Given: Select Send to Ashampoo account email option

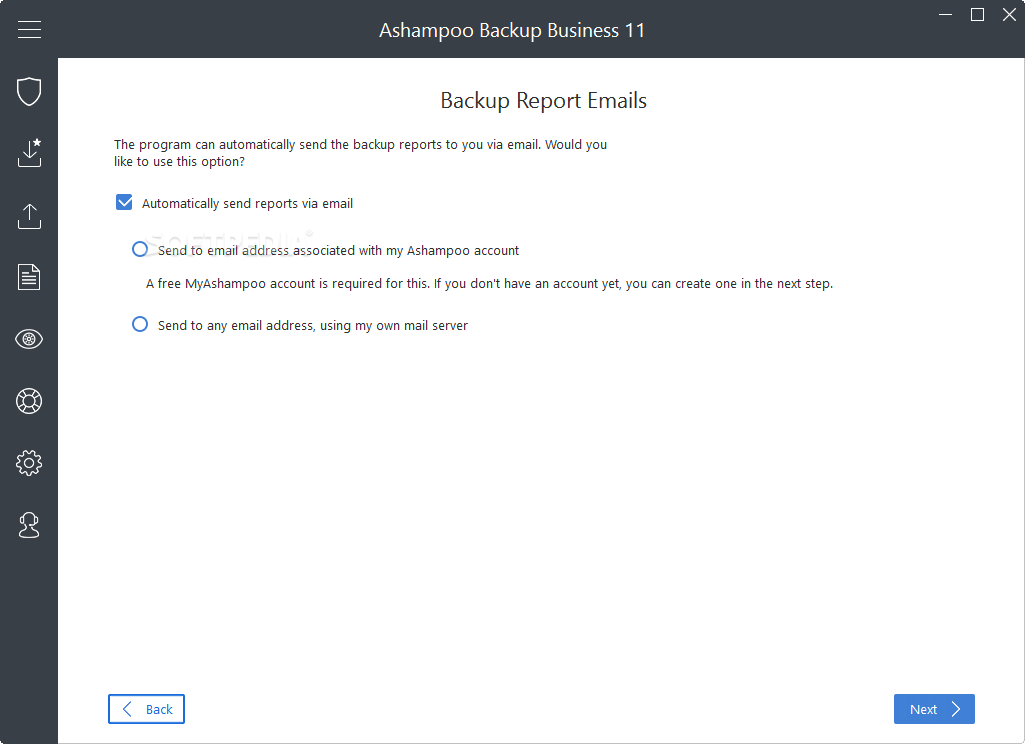Looking at the screenshot, I should (x=140, y=250).
